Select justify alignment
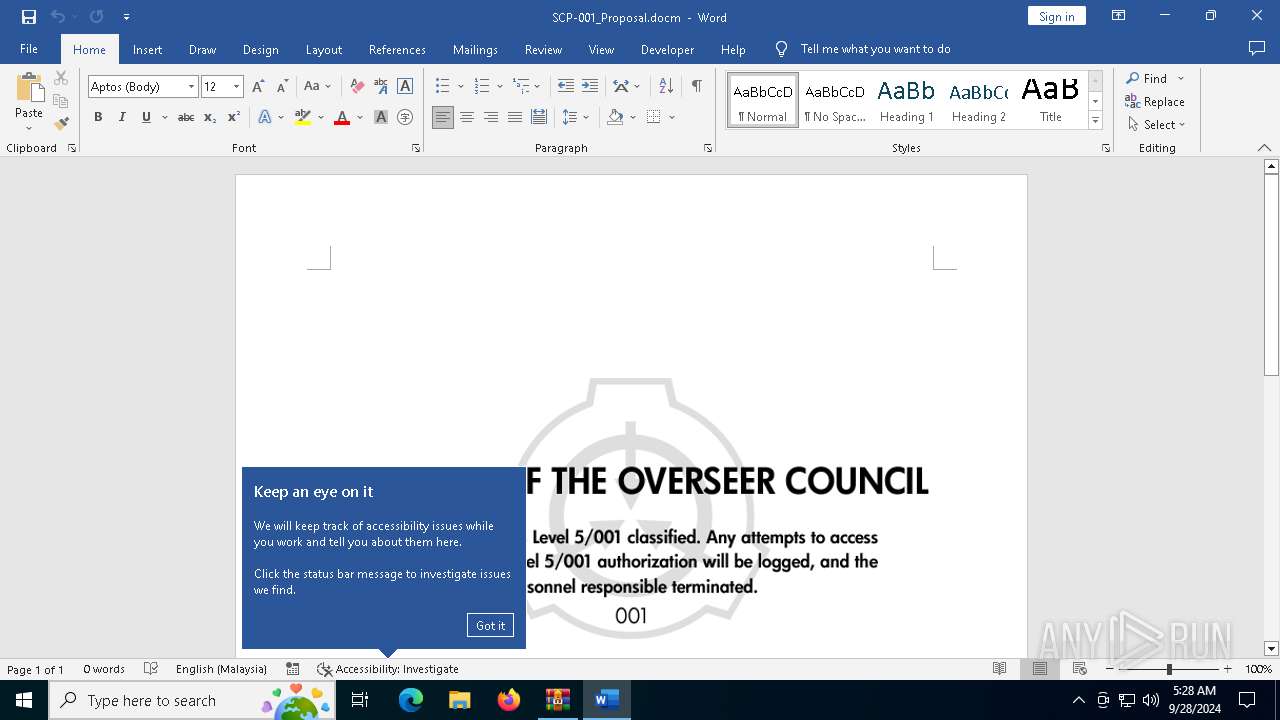1280x720 pixels. (515, 117)
